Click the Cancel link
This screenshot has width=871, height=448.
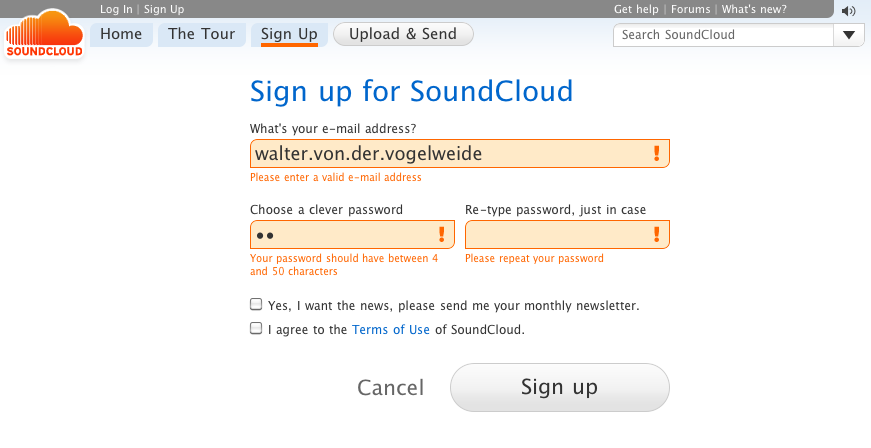point(391,388)
